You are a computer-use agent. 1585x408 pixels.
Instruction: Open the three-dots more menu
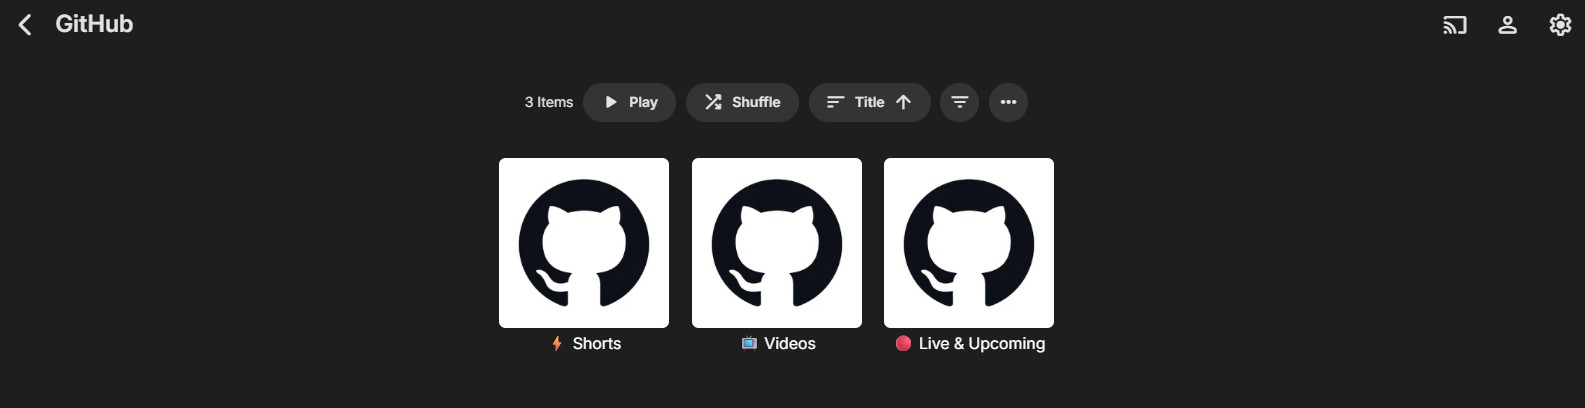pyautogui.click(x=1008, y=102)
